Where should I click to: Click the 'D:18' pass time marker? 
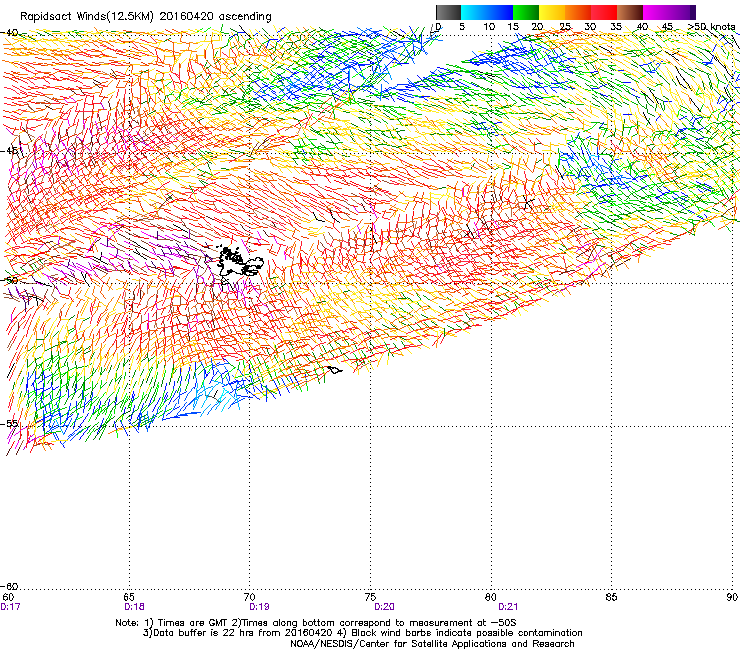(134, 607)
